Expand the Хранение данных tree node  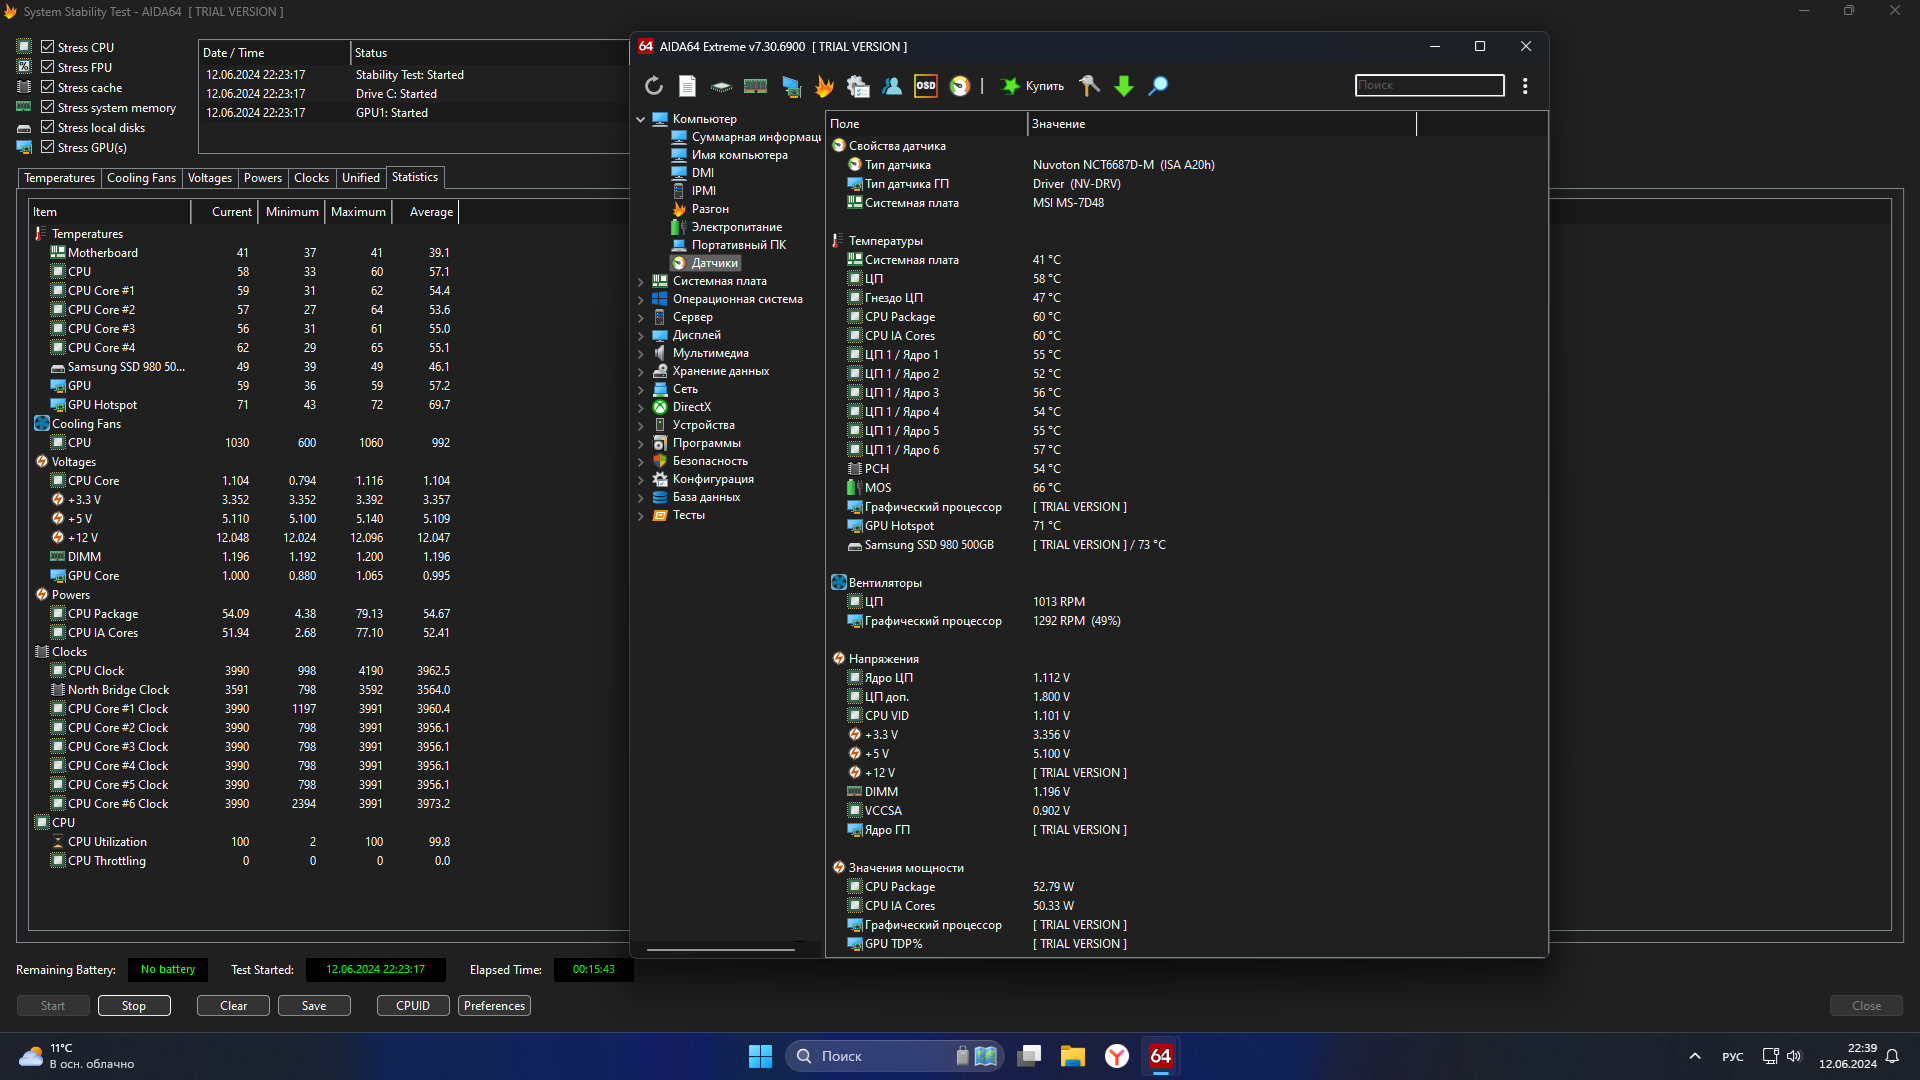point(641,371)
